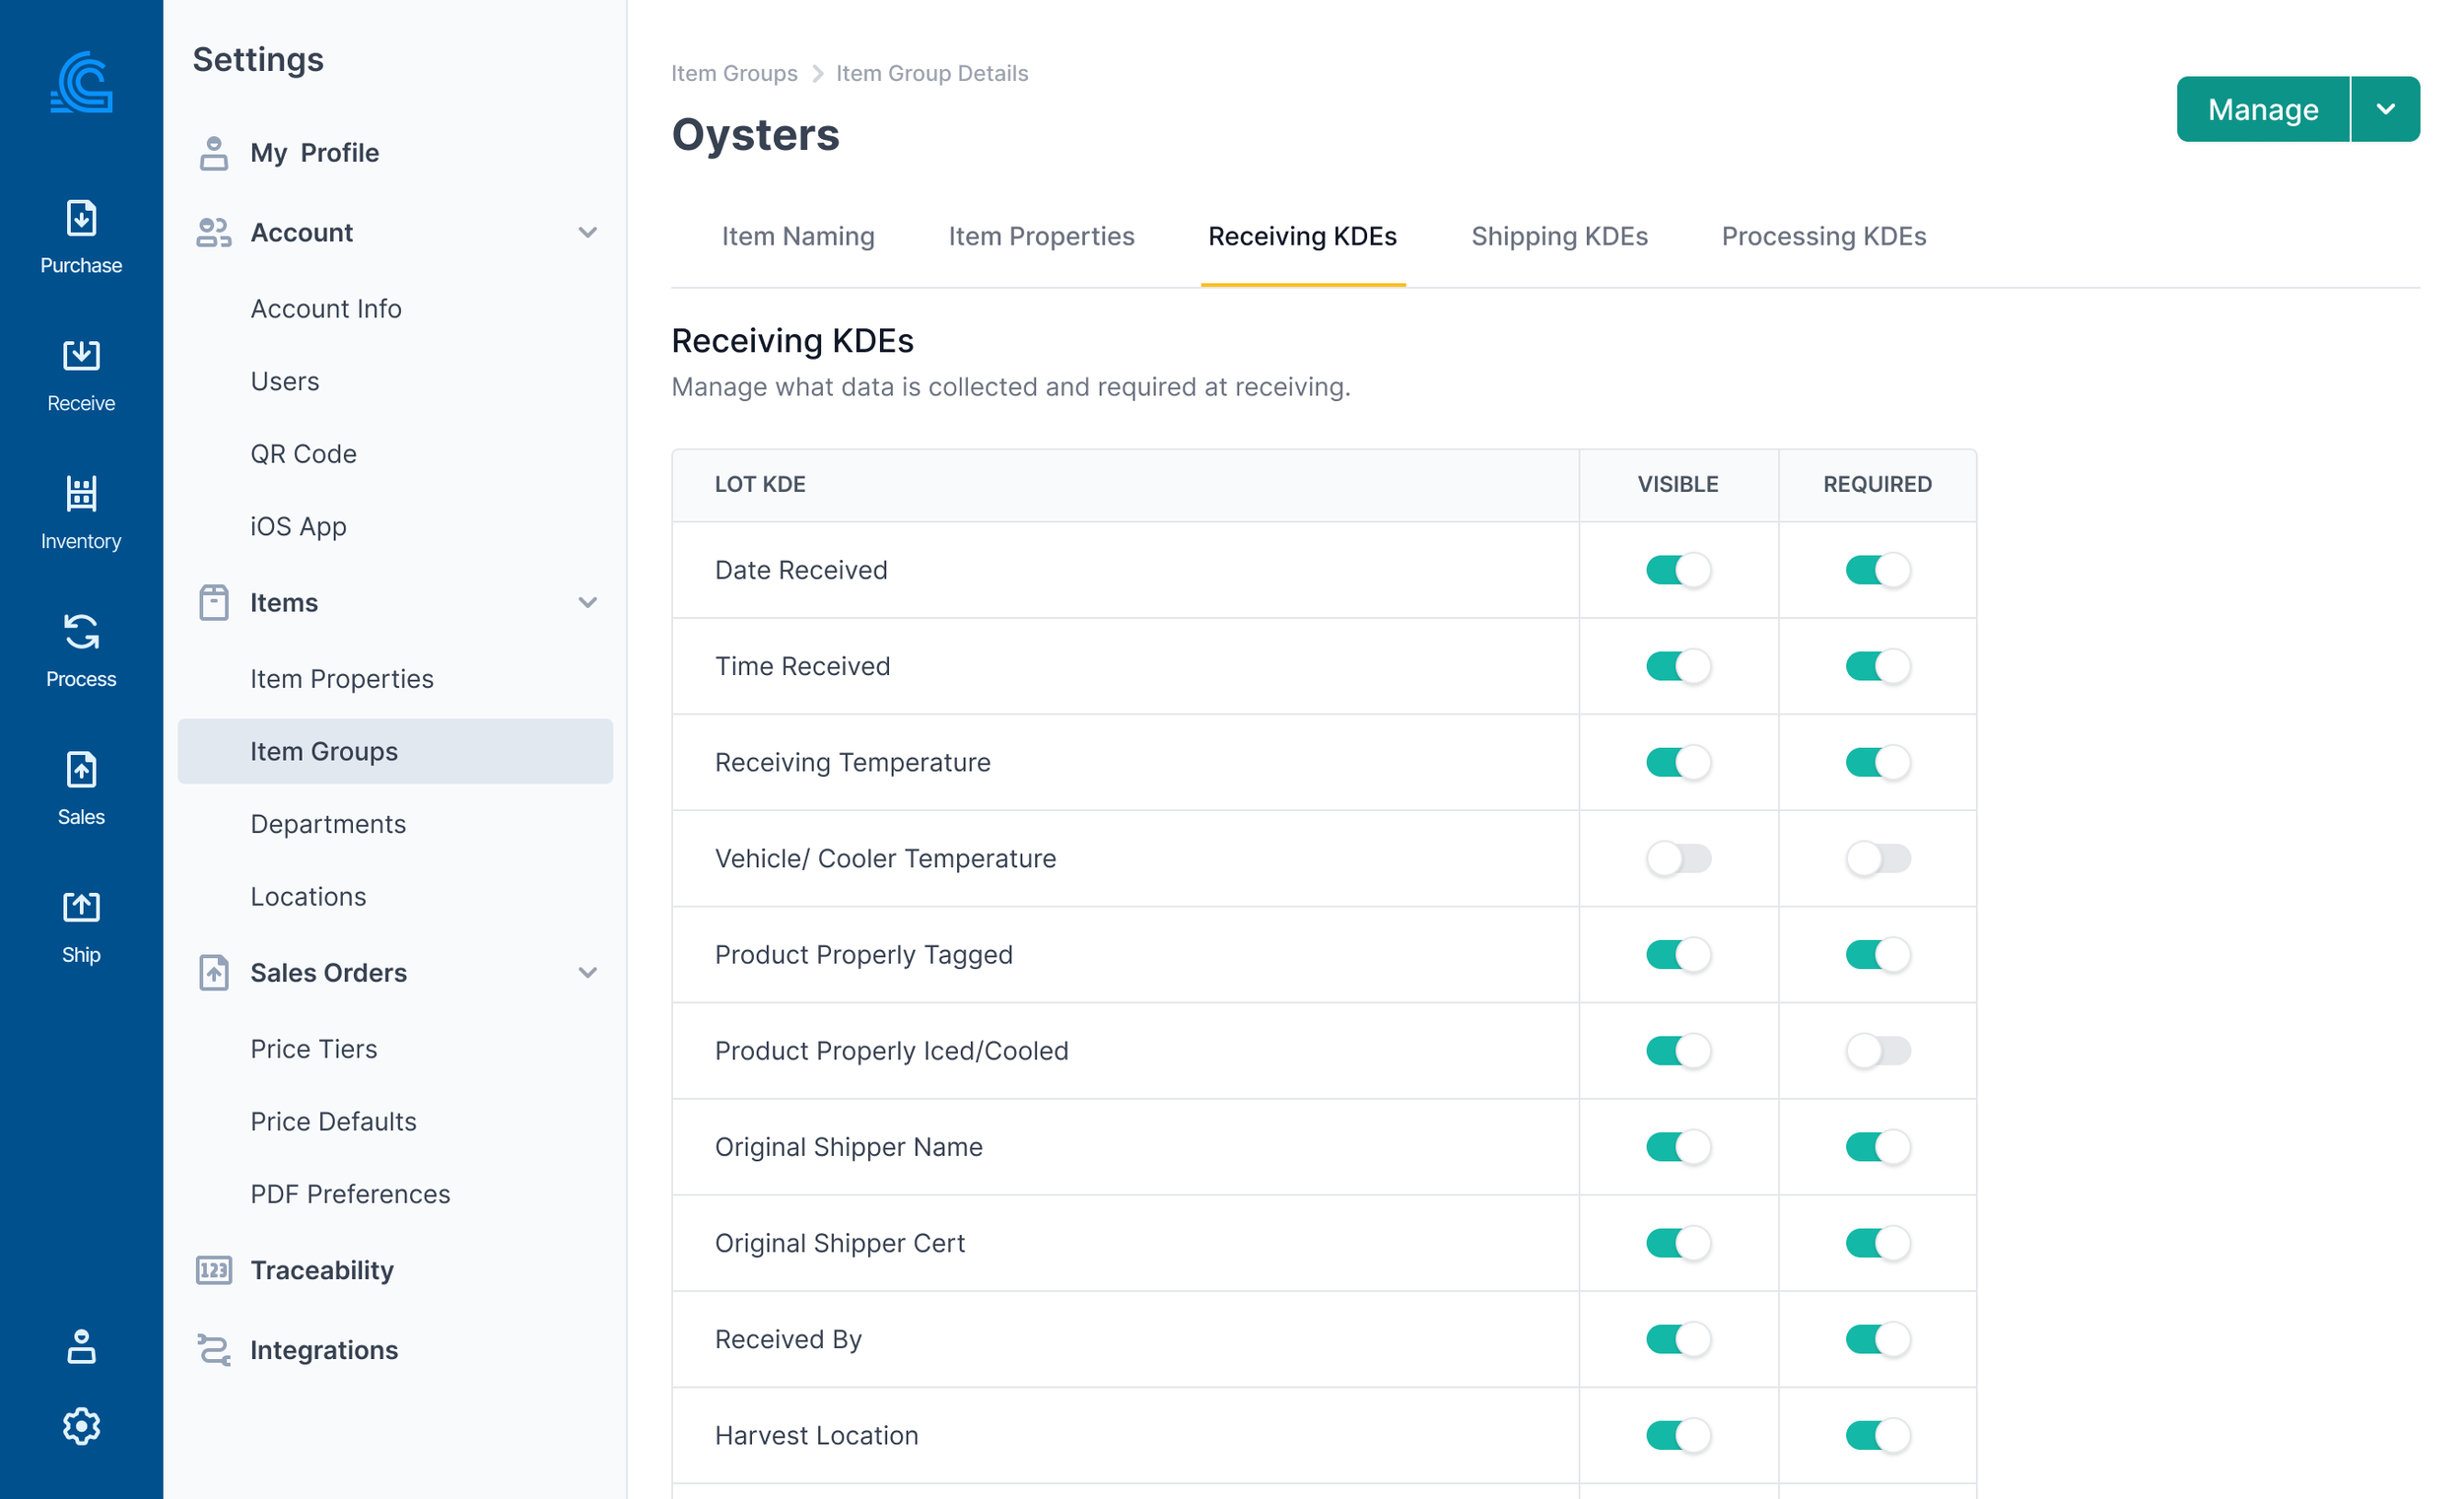Click the gear settings icon at bottom
This screenshot has width=2464, height=1499.
point(81,1426)
